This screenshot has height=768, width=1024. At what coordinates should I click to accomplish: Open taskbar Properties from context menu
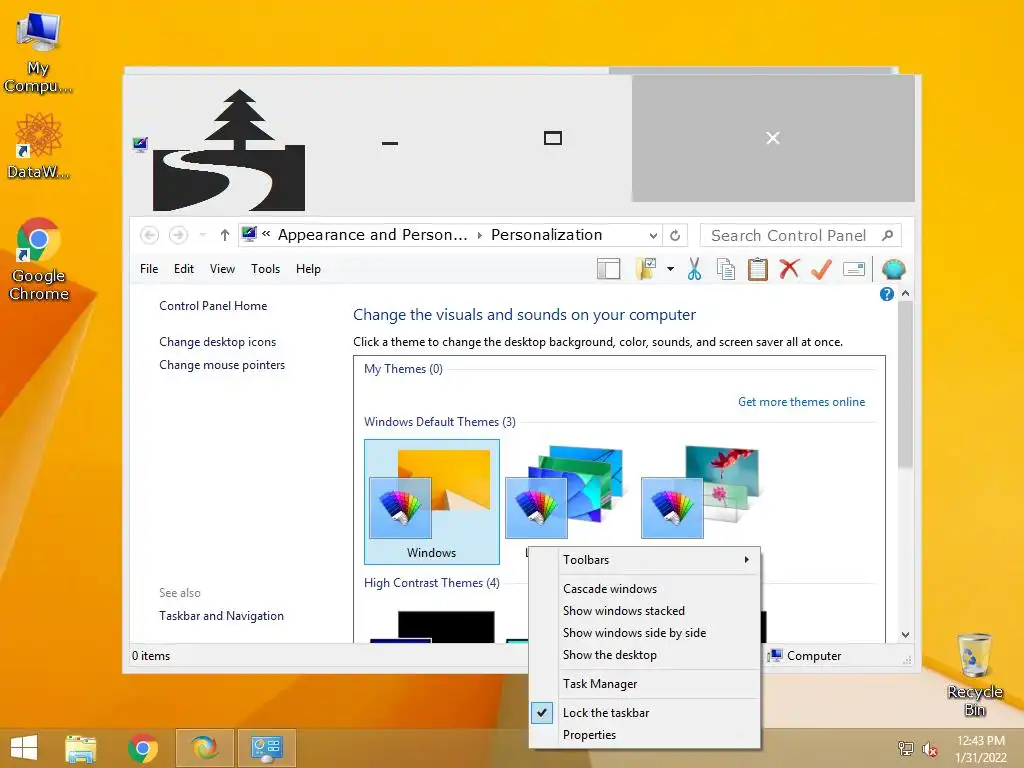[645, 735]
